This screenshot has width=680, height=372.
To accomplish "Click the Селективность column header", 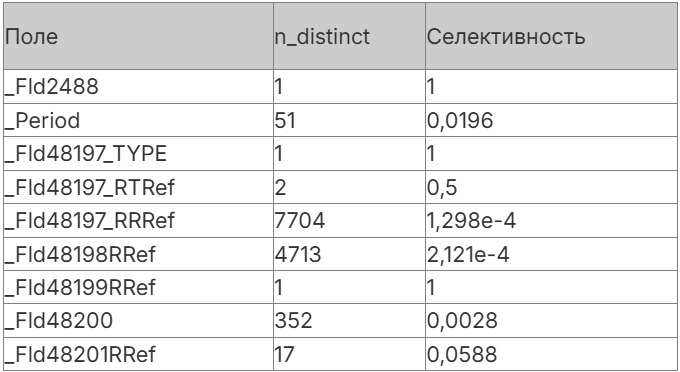I will pyautogui.click(x=551, y=36).
